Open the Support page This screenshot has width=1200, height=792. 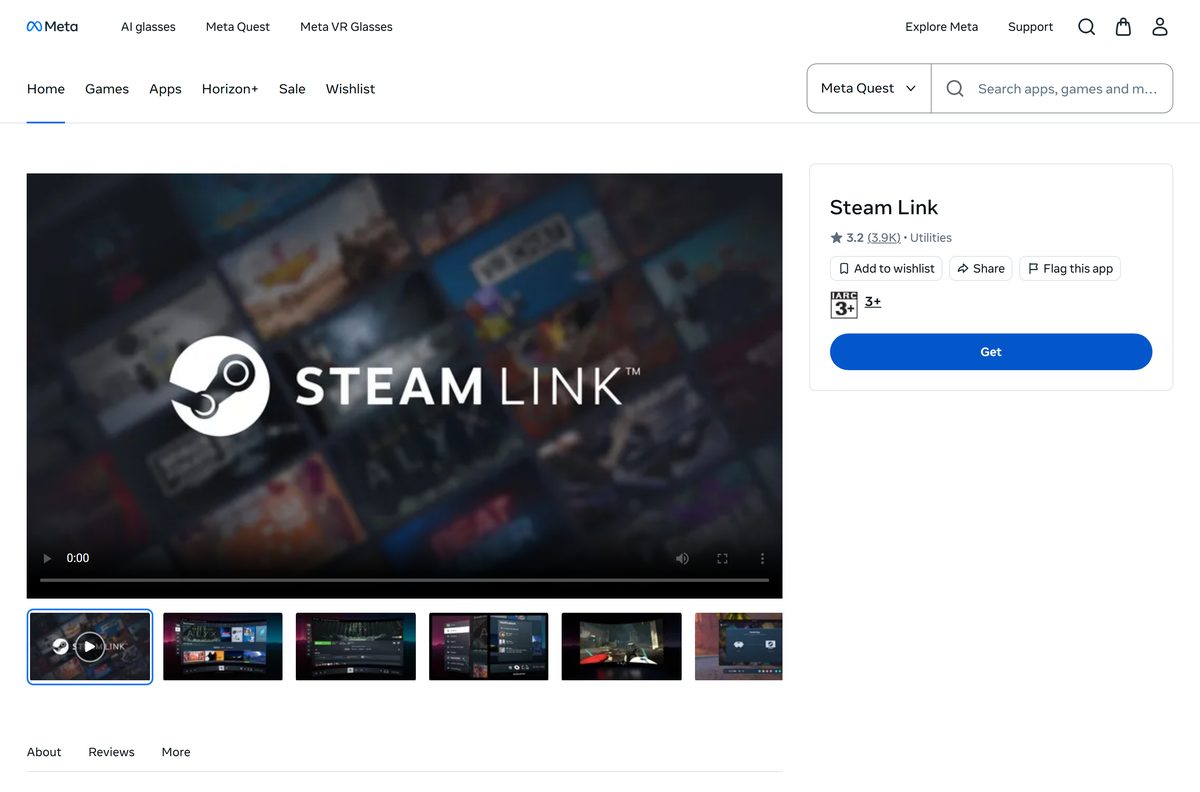click(x=1030, y=27)
